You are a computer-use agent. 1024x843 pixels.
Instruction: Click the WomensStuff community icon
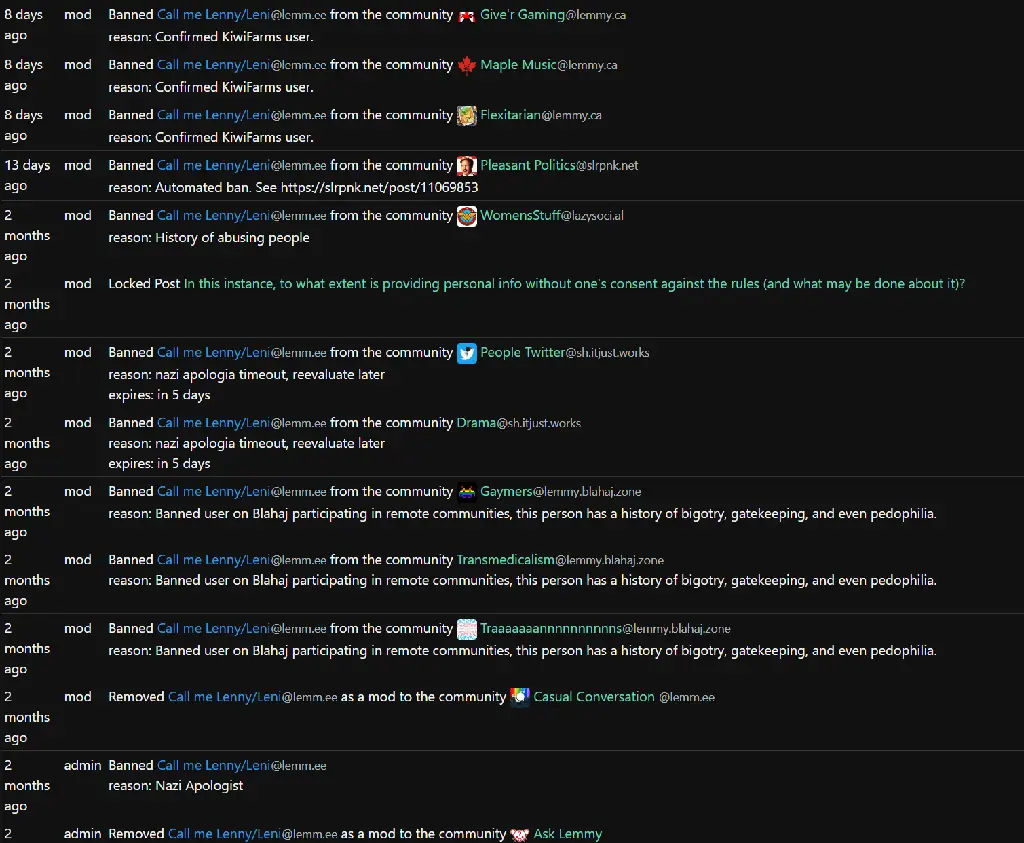466,216
